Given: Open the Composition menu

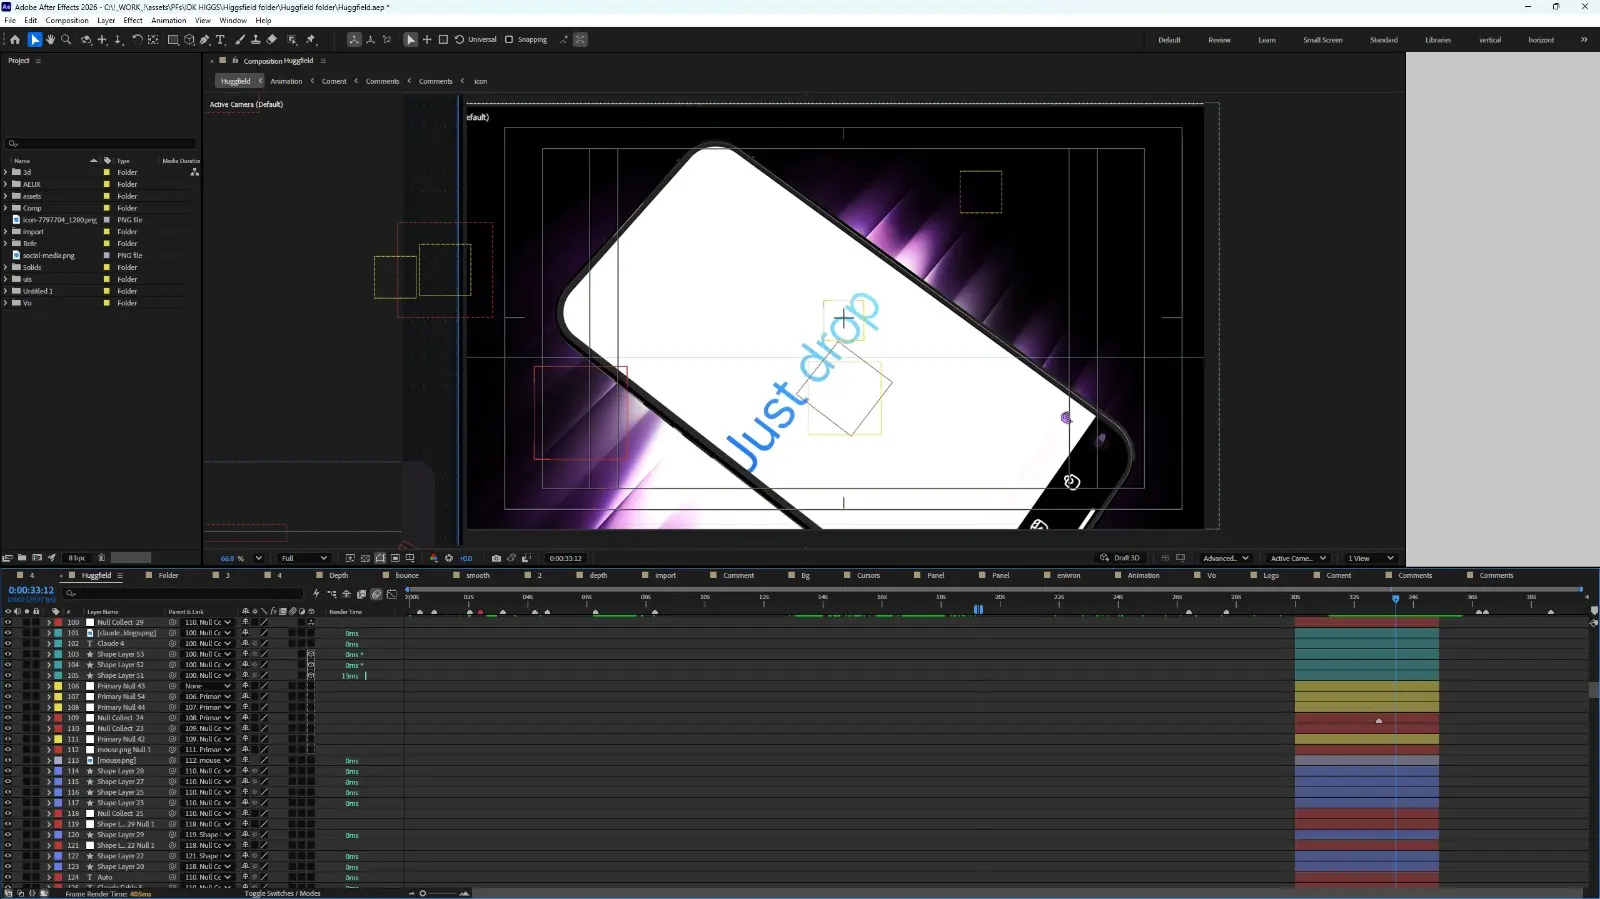Looking at the screenshot, I should 67,20.
